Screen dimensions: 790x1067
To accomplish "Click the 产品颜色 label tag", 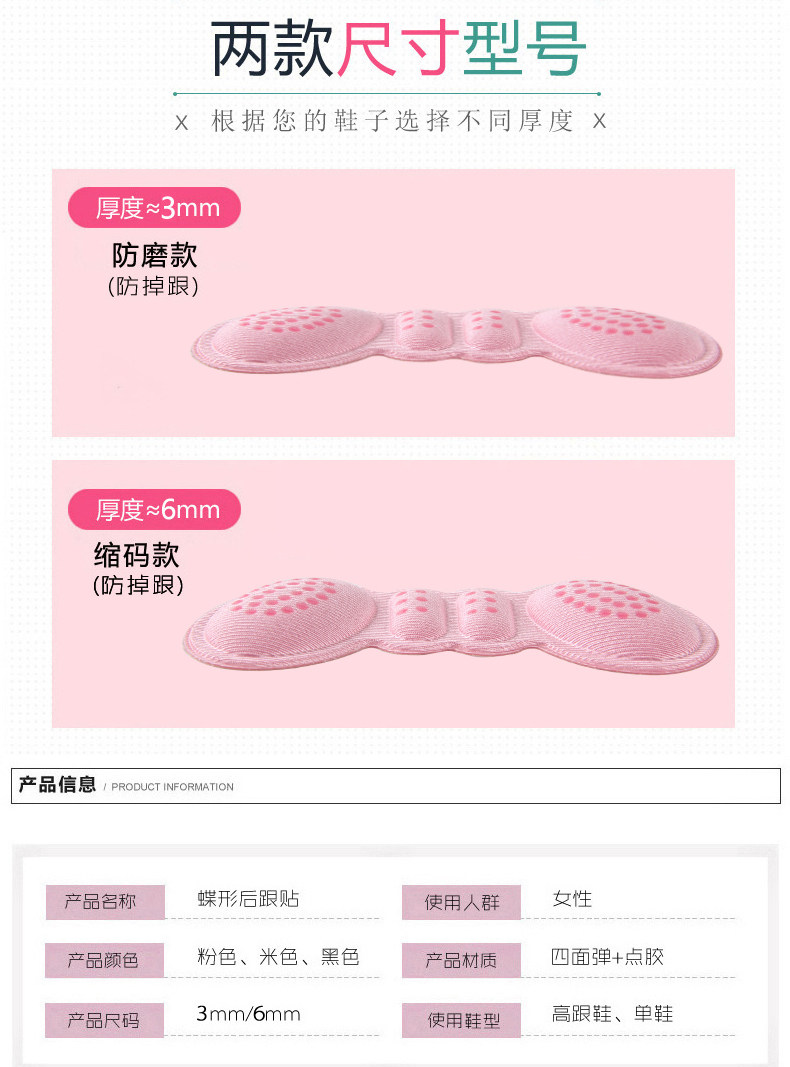I will point(105,961).
